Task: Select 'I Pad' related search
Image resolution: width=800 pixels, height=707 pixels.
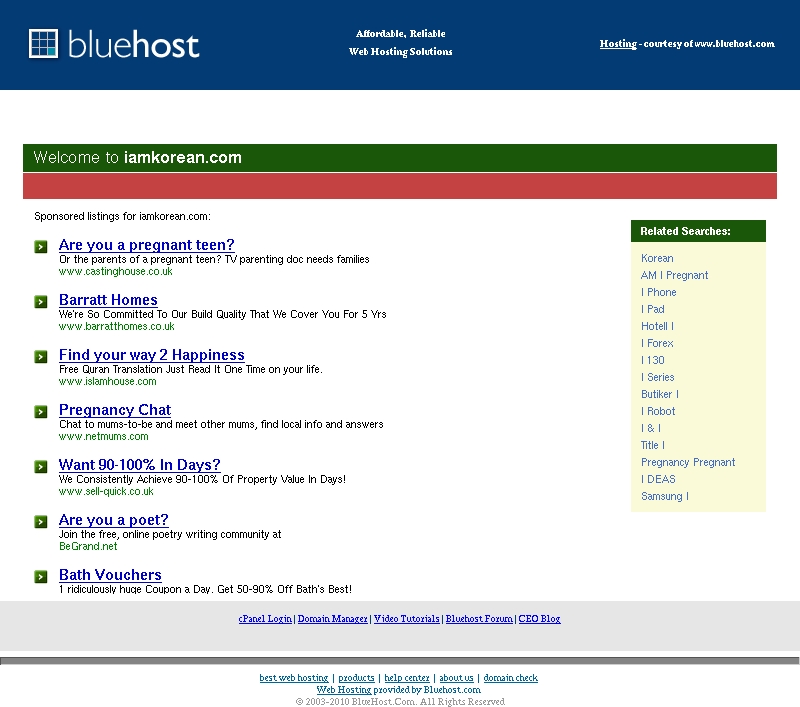Action: (653, 309)
